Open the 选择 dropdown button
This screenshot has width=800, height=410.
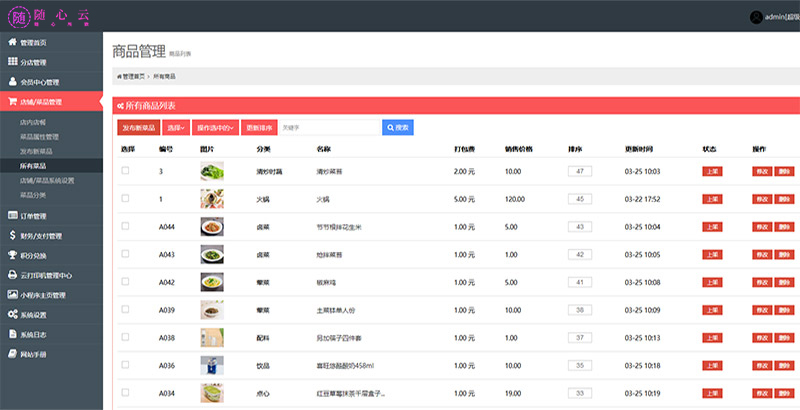(176, 128)
